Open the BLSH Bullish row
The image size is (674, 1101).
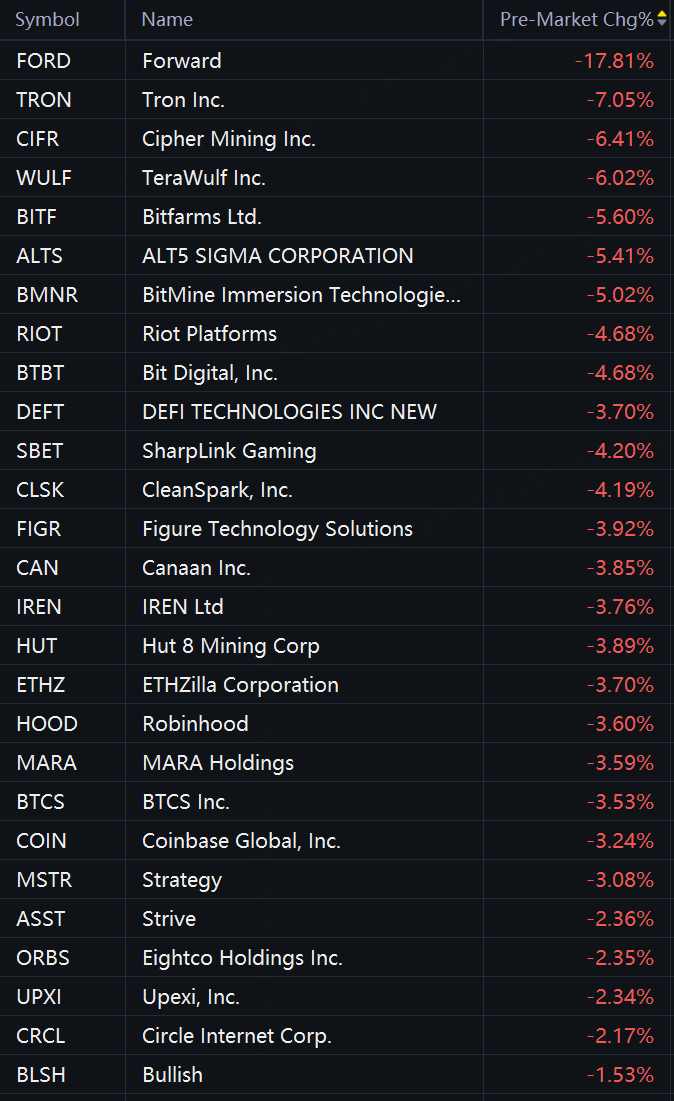click(x=172, y=1075)
